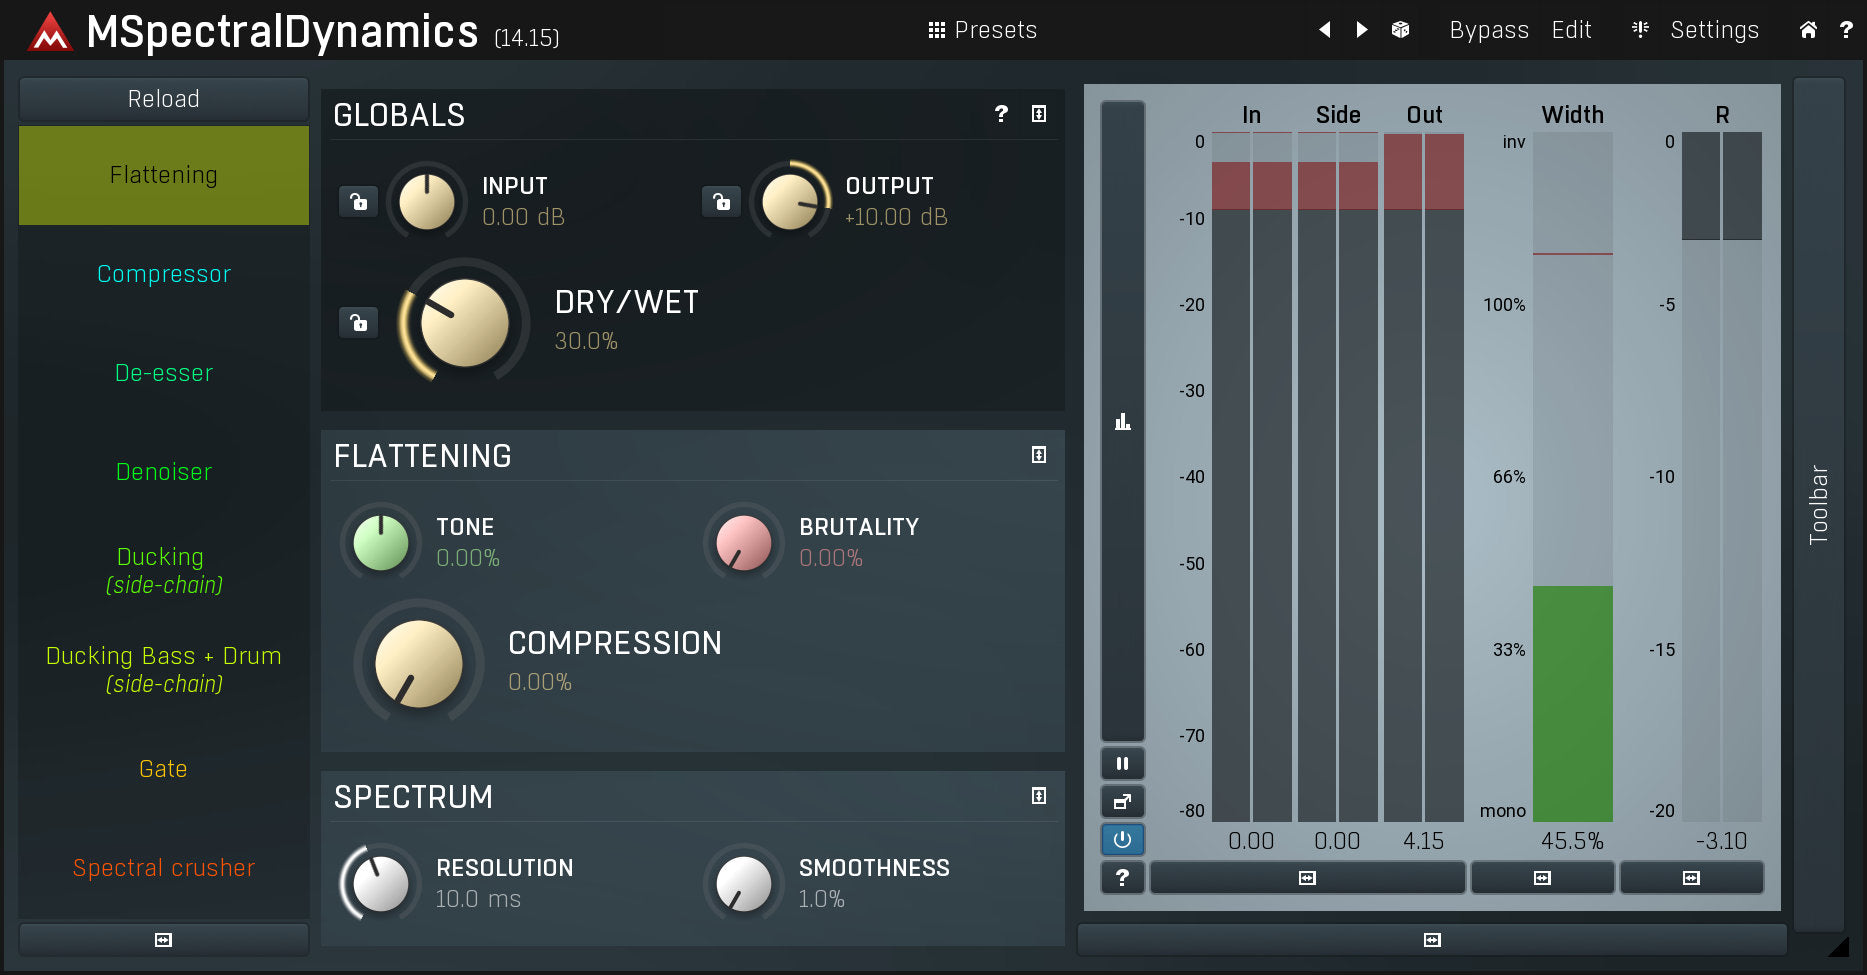Select the De-esser device mode
The height and width of the screenshot is (975, 1867).
point(164,373)
